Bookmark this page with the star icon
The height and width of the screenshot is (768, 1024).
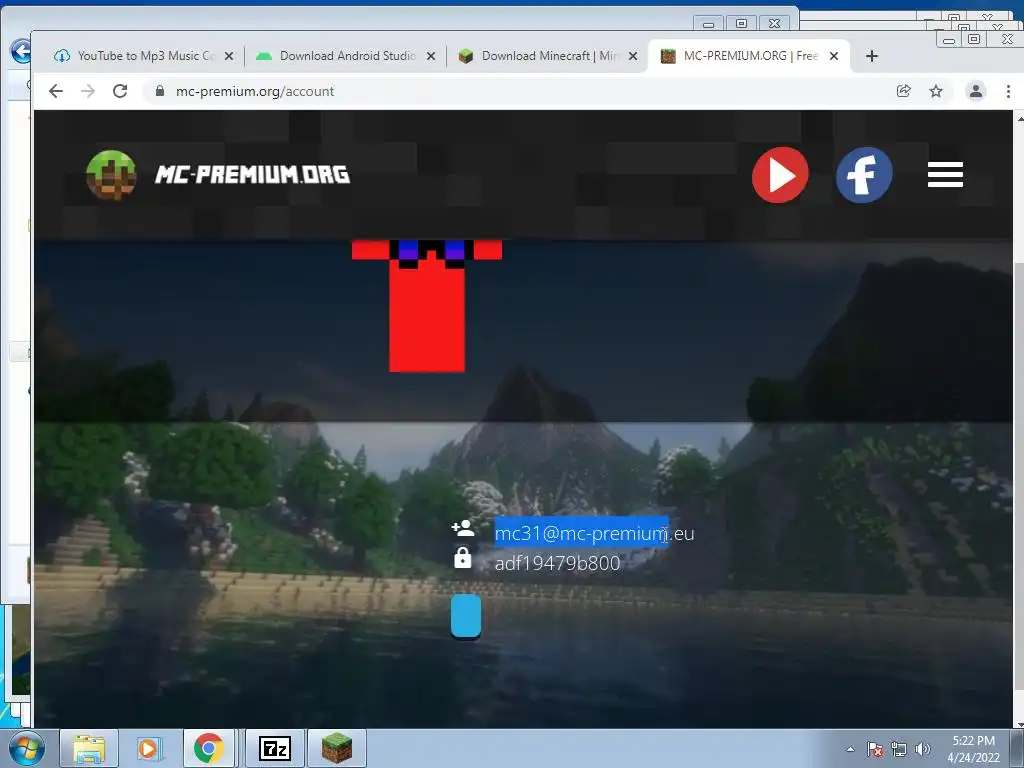coord(936,91)
